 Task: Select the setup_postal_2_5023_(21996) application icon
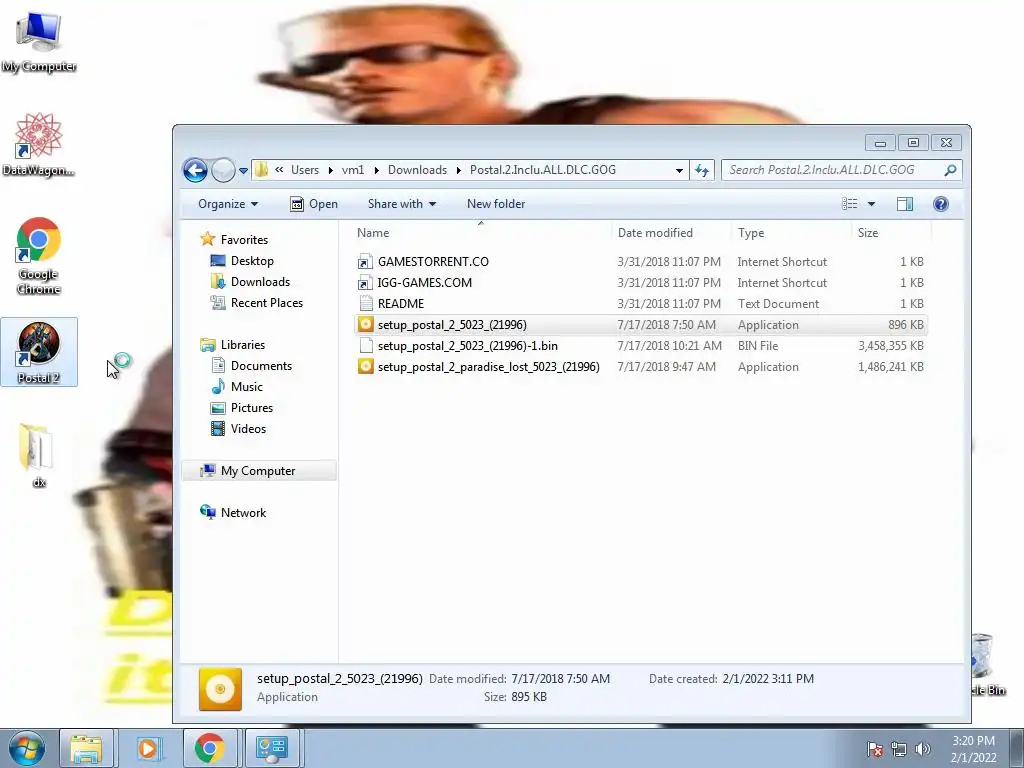tap(365, 325)
